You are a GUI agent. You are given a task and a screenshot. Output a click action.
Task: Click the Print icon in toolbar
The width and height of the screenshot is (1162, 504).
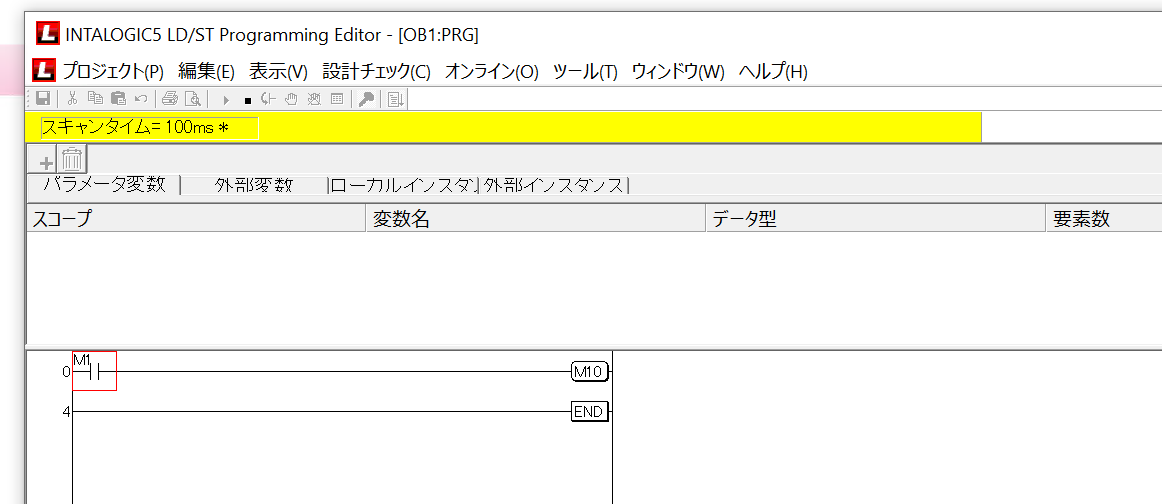click(x=170, y=98)
